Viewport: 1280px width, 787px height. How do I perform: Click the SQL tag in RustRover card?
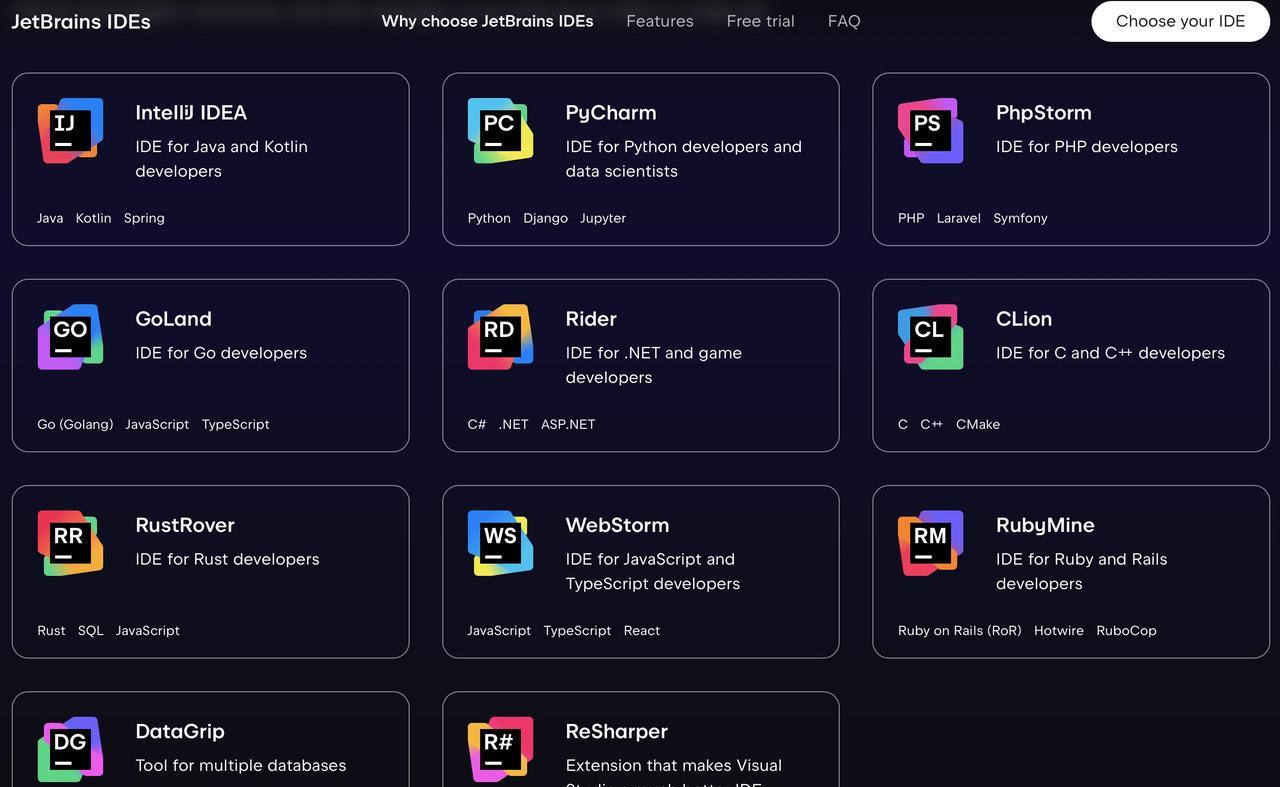pos(90,630)
